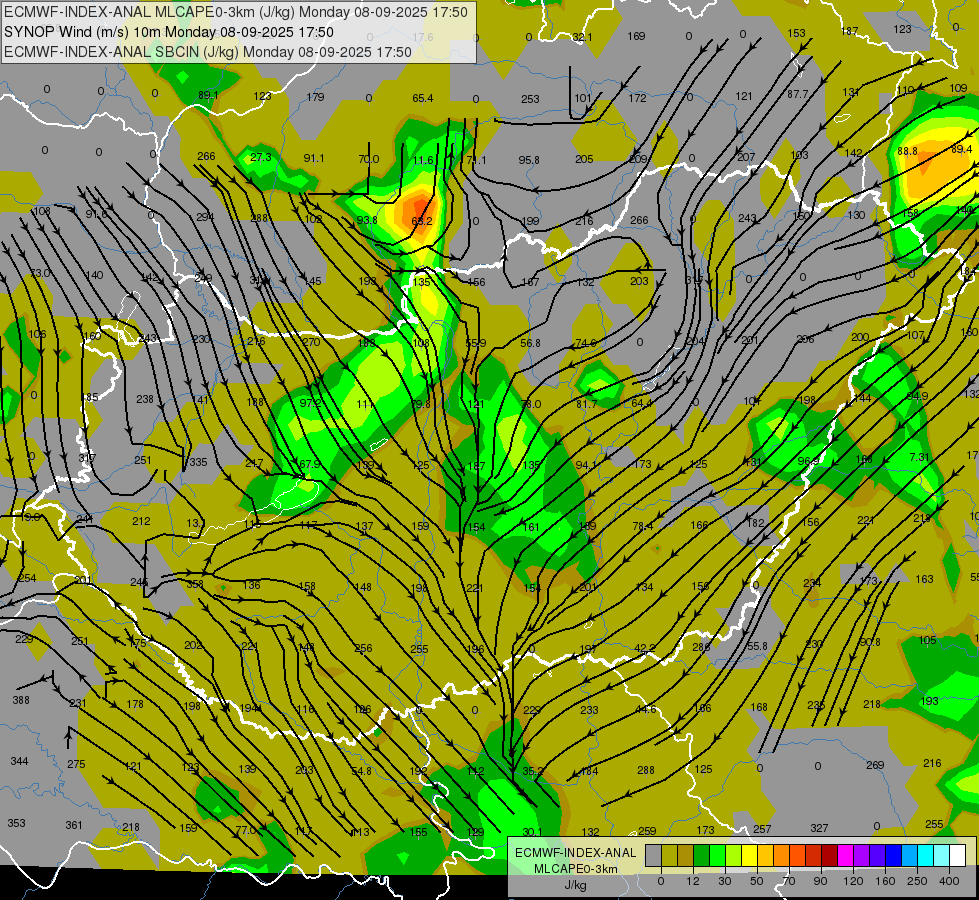Click the dark red legend swatch
Screen dimensions: 979x900
pos(830,855)
